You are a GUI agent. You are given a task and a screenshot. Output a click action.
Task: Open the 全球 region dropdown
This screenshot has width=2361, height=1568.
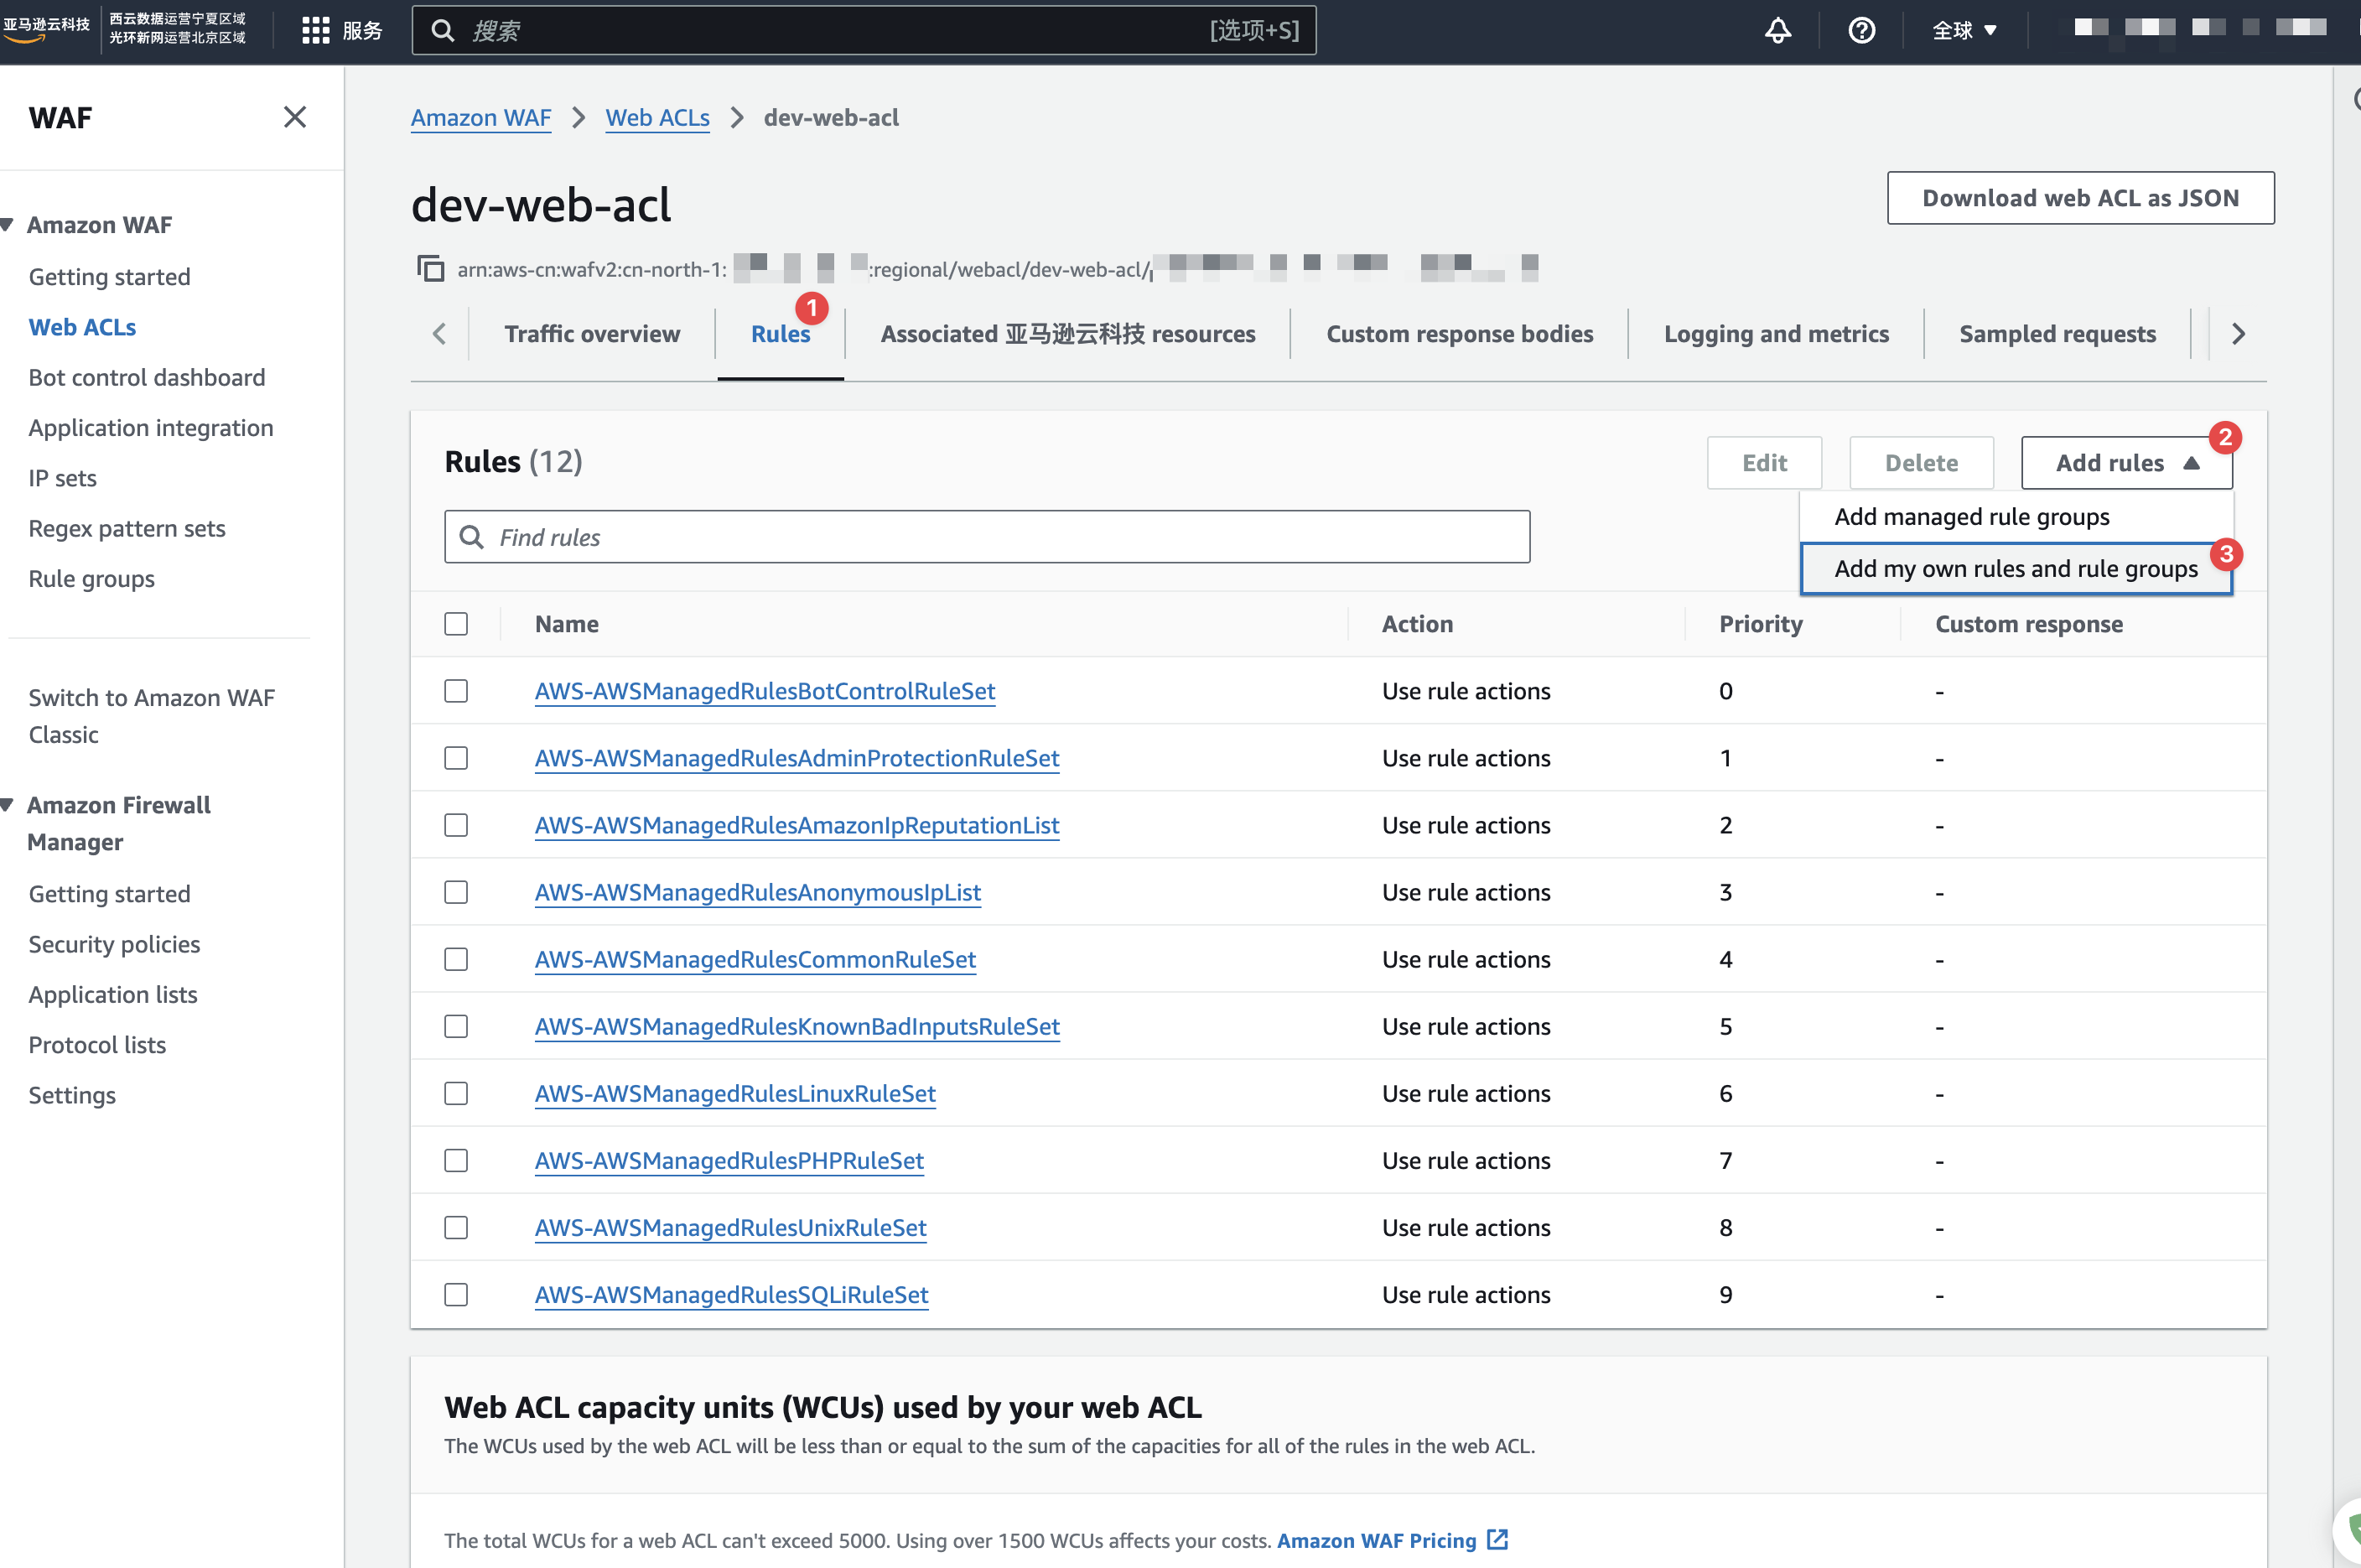tap(1964, 30)
